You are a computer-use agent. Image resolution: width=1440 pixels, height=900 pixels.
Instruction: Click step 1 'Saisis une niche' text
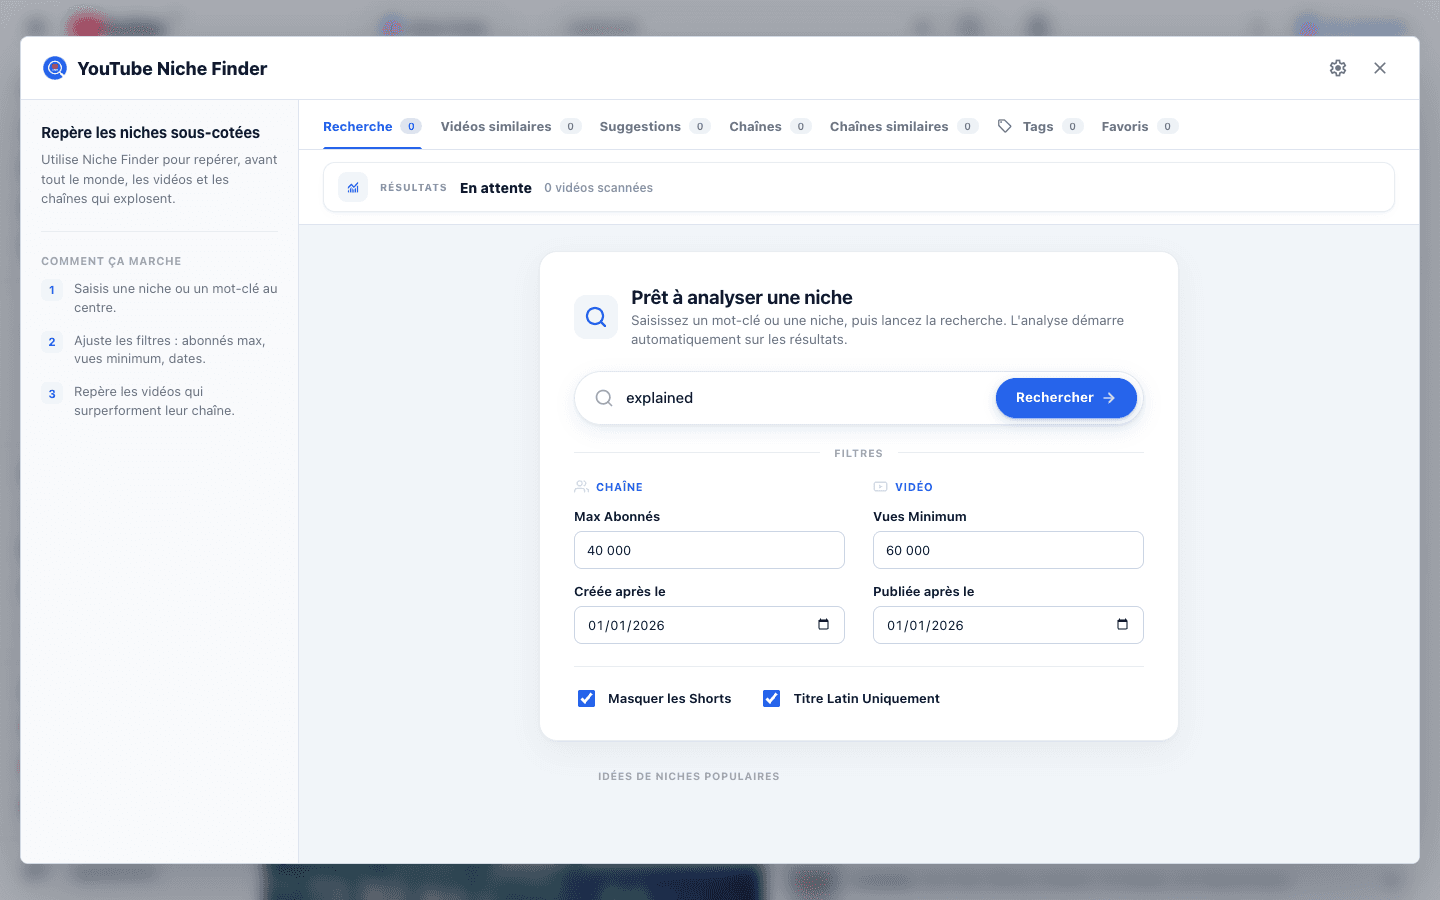[176, 298]
